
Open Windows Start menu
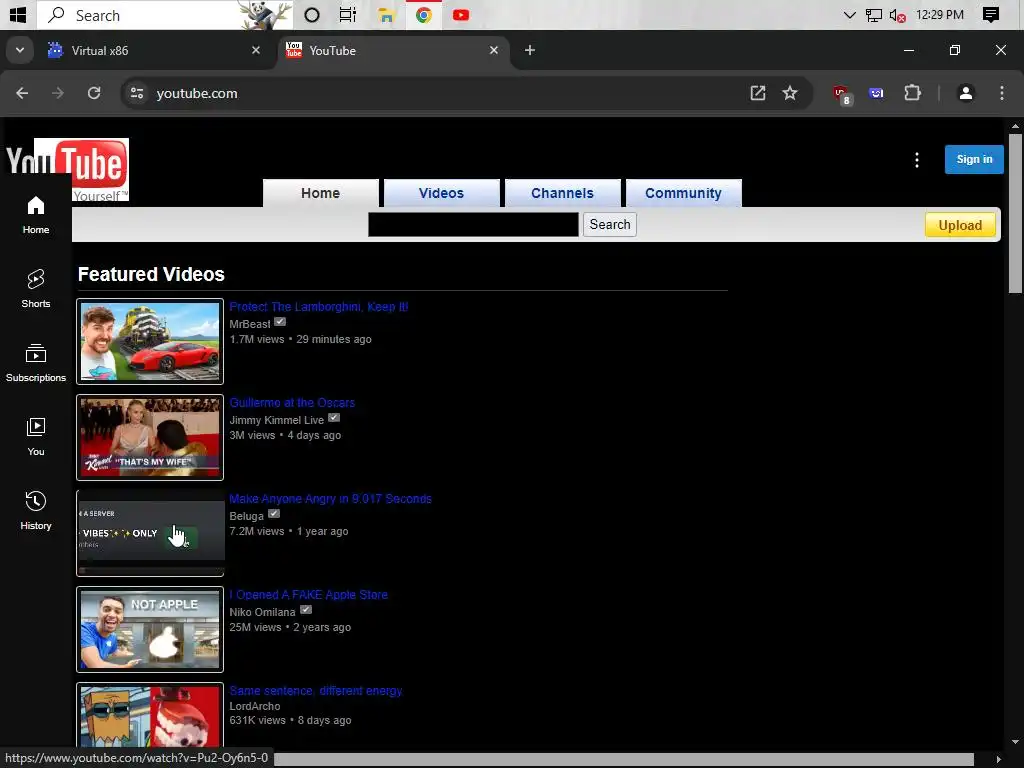click(x=18, y=15)
